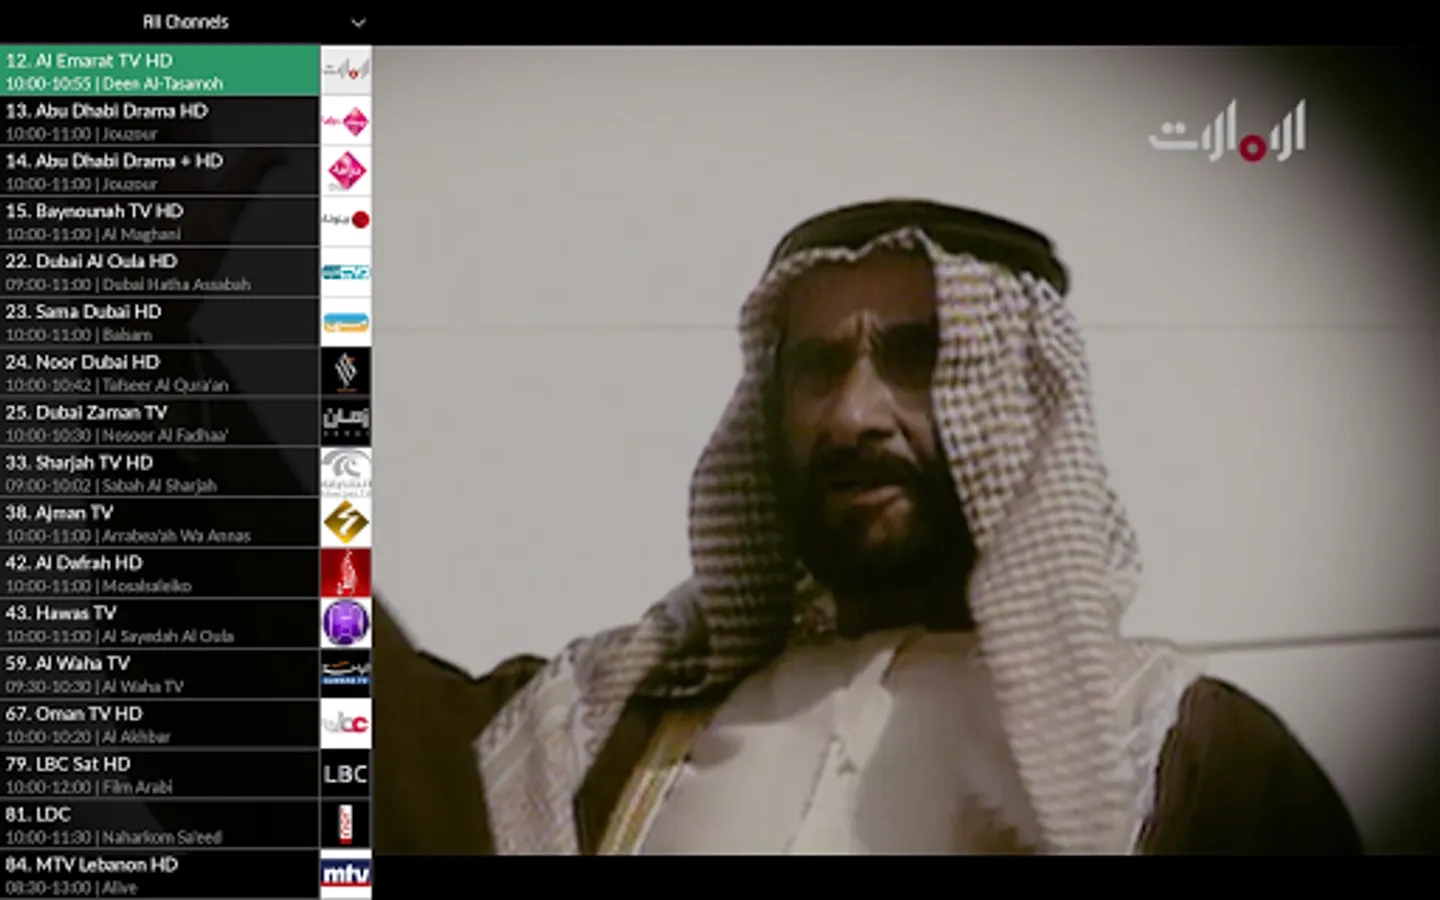
Task: Watch channel 59. Al Waha TV
Action: pos(160,673)
